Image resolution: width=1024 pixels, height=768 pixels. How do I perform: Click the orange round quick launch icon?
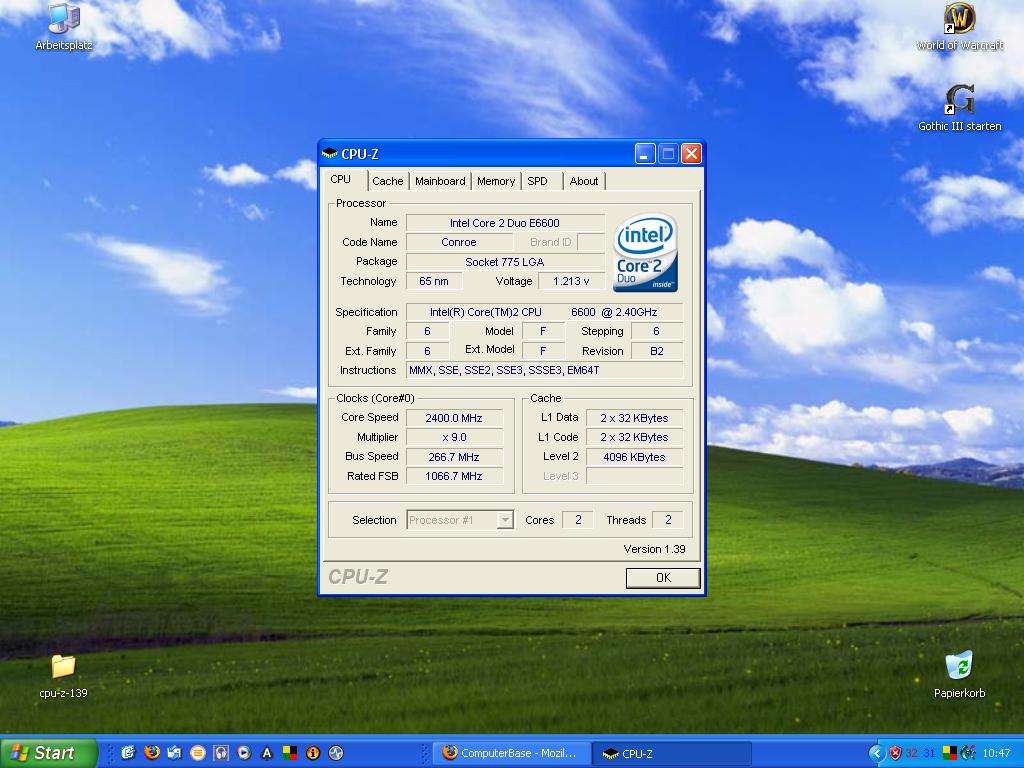coord(197,753)
